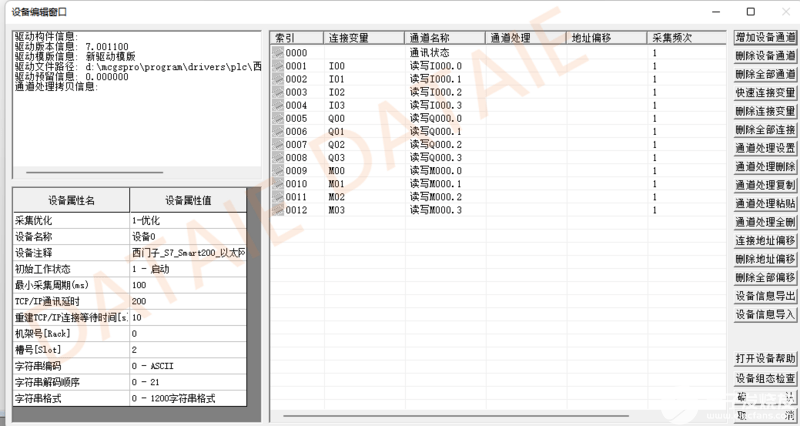Edit 设备注释 value 西门子_S7_Smart200
The image size is (800, 426).
click(188, 253)
